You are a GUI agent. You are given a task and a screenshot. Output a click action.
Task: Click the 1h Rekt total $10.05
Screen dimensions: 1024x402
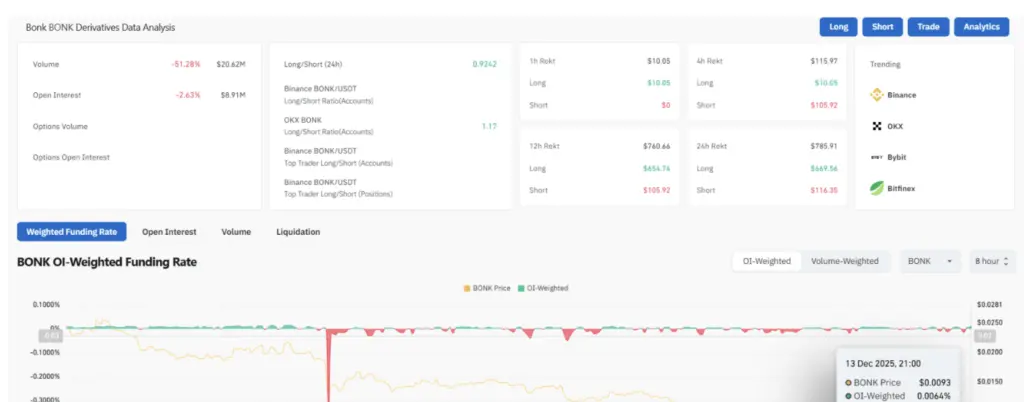coord(658,61)
